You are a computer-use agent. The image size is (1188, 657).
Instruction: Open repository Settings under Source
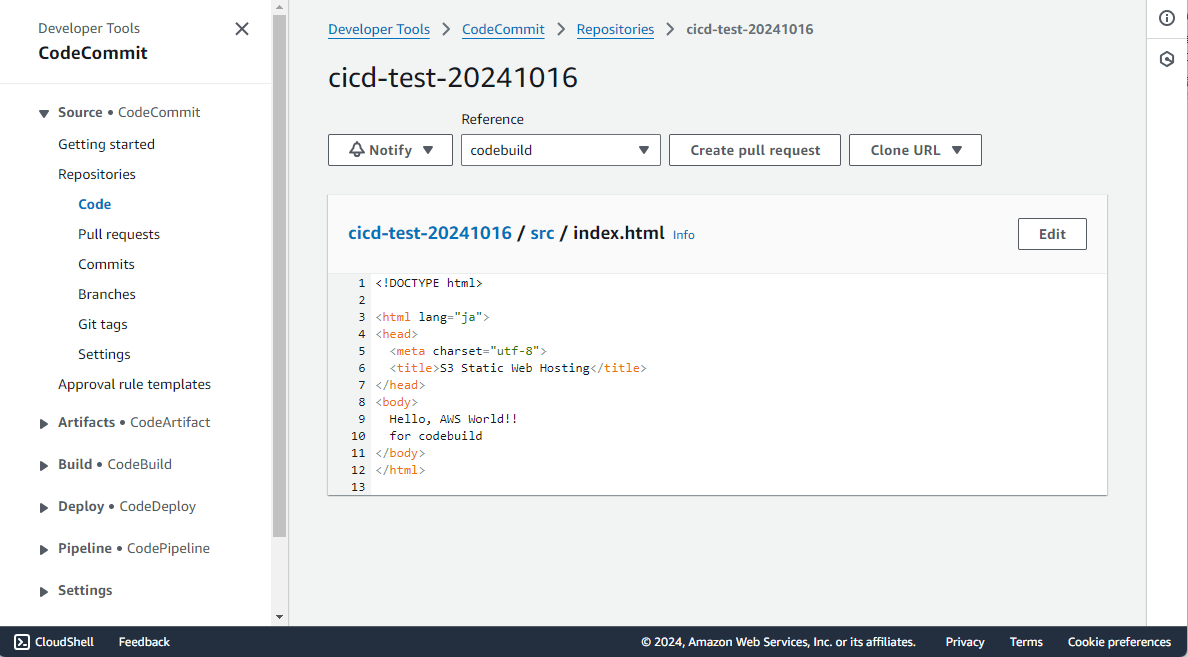point(104,354)
